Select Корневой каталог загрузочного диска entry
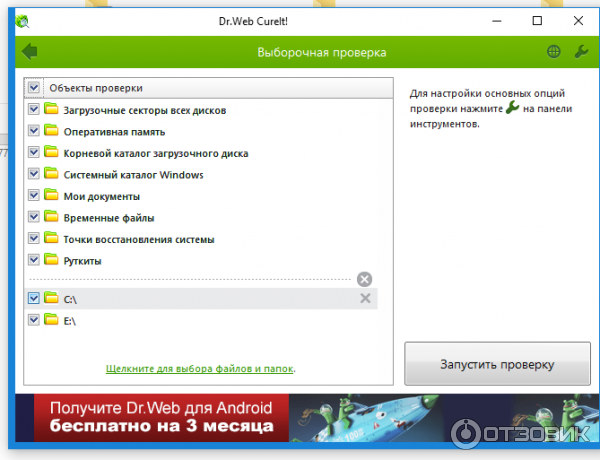 [x=155, y=153]
